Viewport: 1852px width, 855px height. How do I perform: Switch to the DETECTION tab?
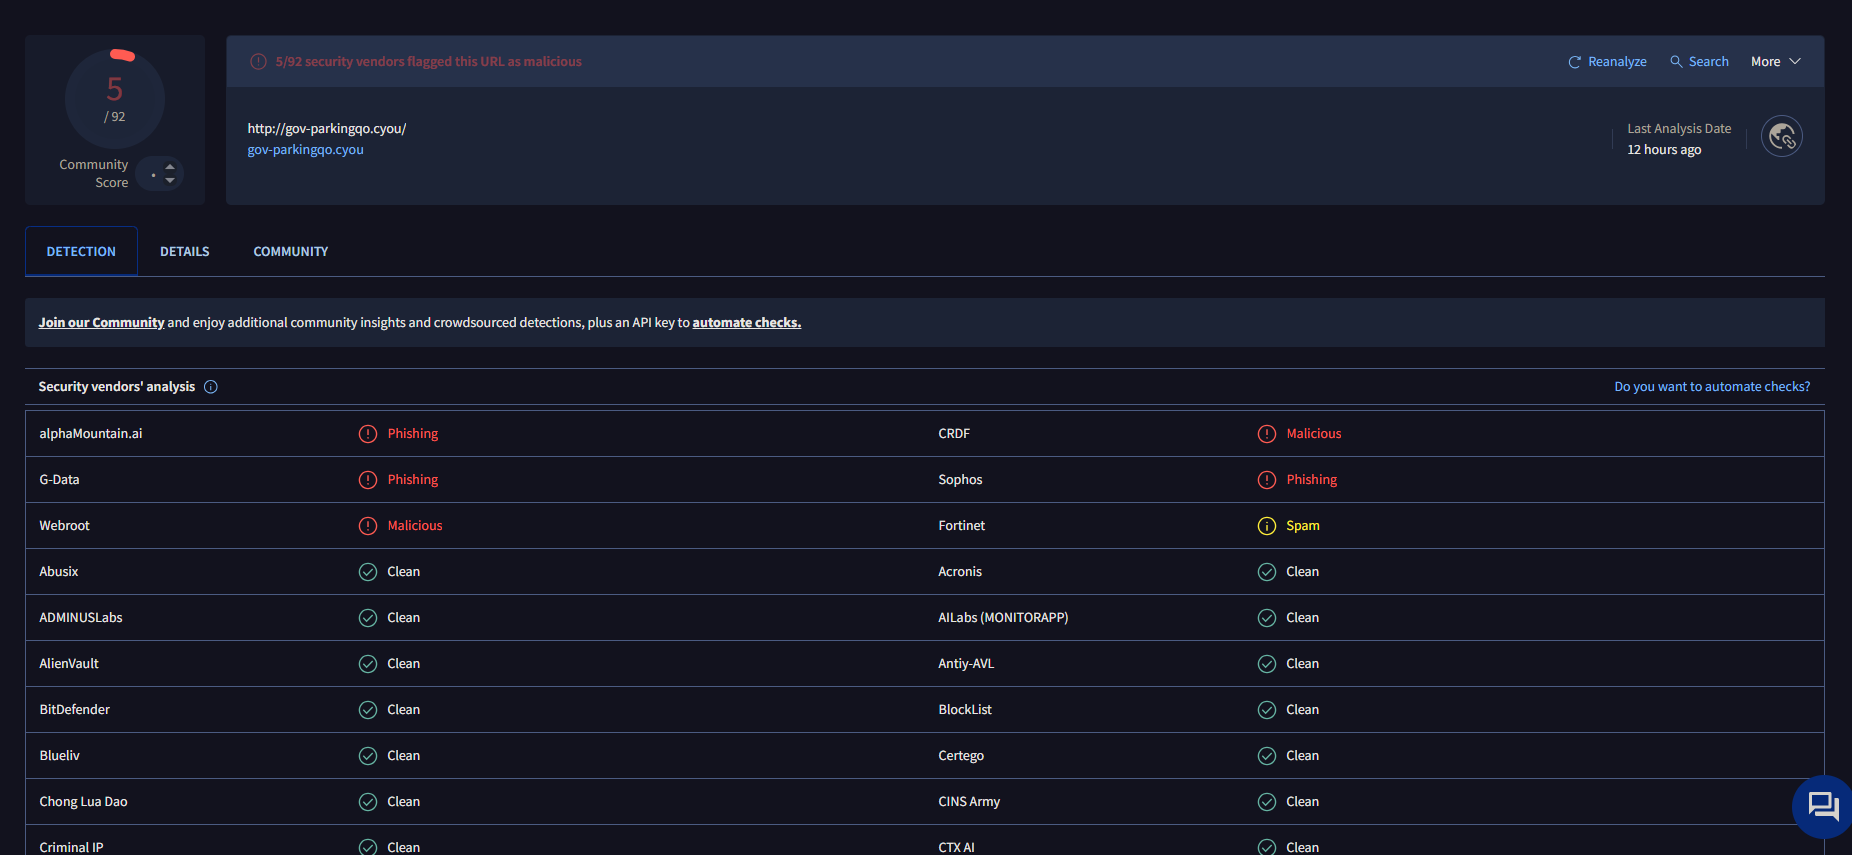pyautogui.click(x=81, y=252)
